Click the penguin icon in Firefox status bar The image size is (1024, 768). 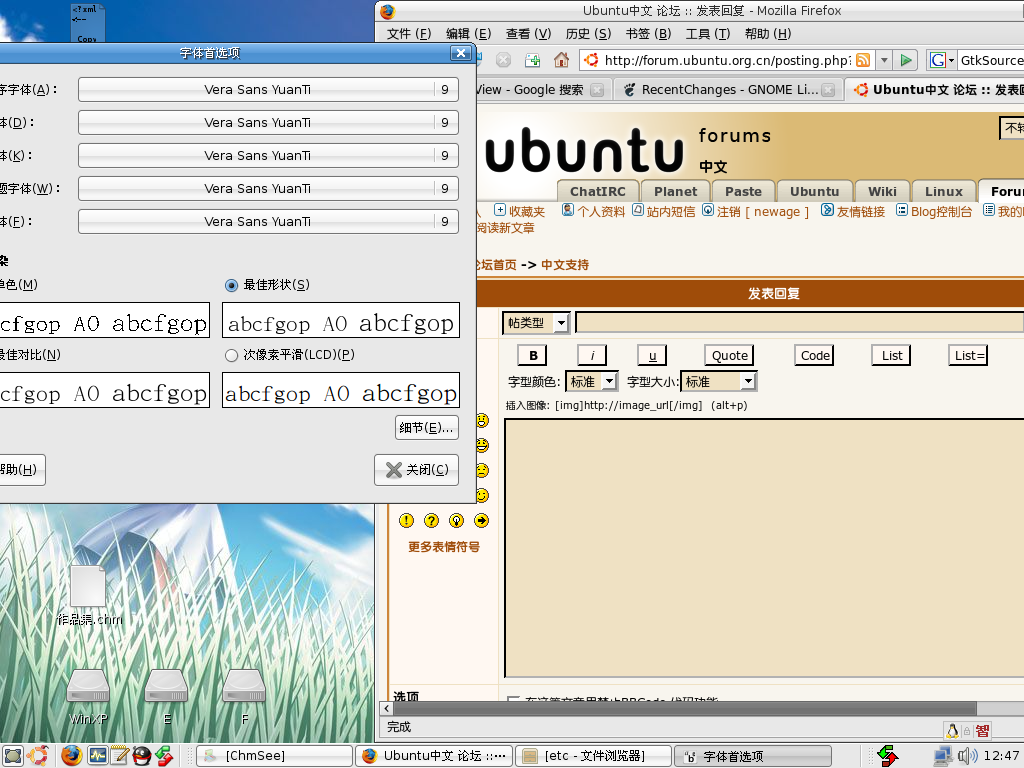pos(952,730)
